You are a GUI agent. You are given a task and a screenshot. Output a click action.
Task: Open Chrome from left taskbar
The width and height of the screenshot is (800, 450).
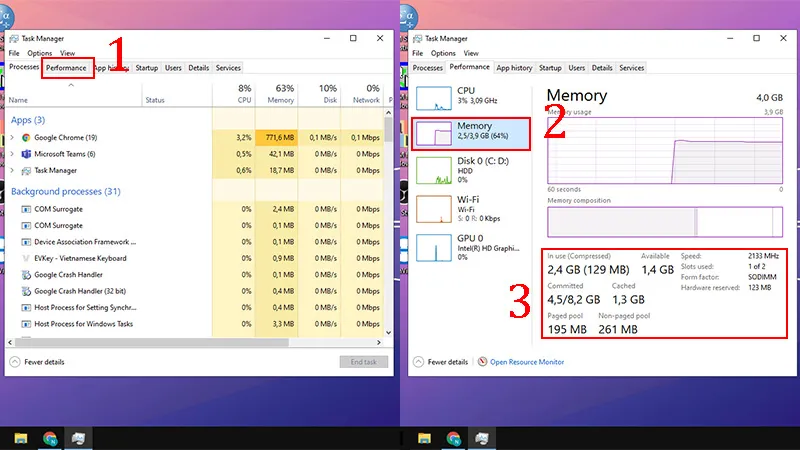49,438
